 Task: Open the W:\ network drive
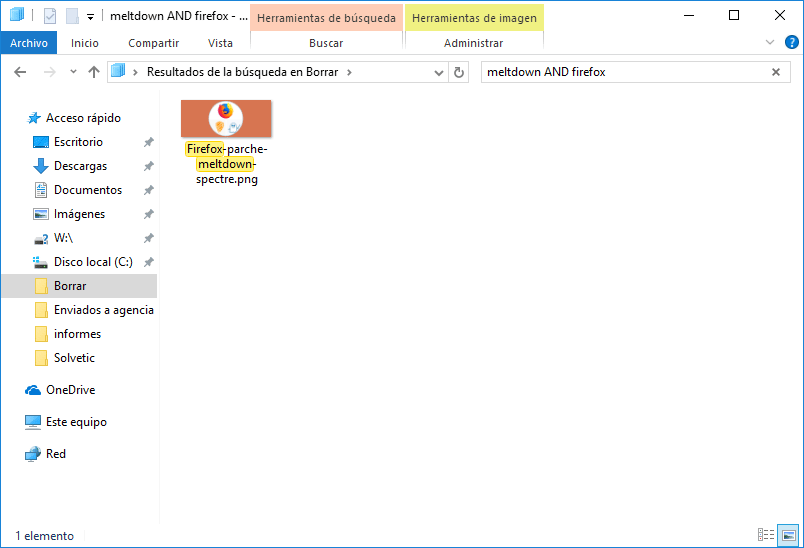(63, 238)
